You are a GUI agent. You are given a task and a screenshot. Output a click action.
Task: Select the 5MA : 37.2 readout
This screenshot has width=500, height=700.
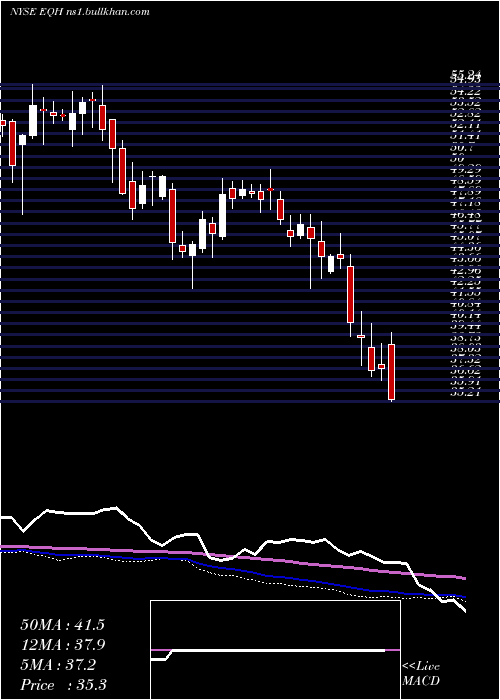pyautogui.click(x=58, y=665)
